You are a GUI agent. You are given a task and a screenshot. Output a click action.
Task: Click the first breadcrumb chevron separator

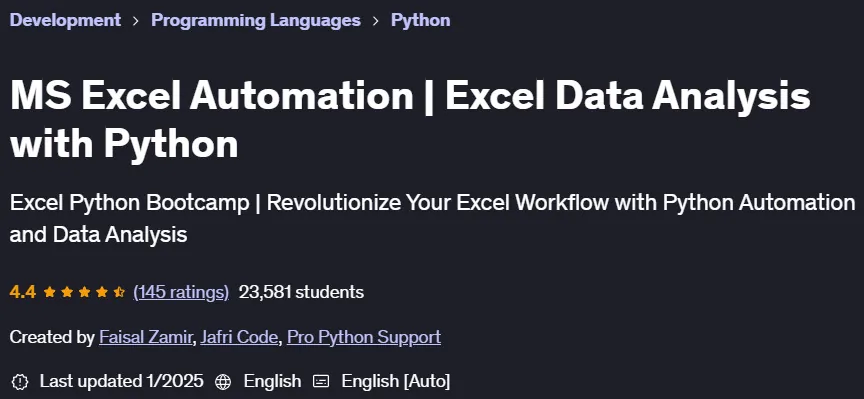click(136, 21)
